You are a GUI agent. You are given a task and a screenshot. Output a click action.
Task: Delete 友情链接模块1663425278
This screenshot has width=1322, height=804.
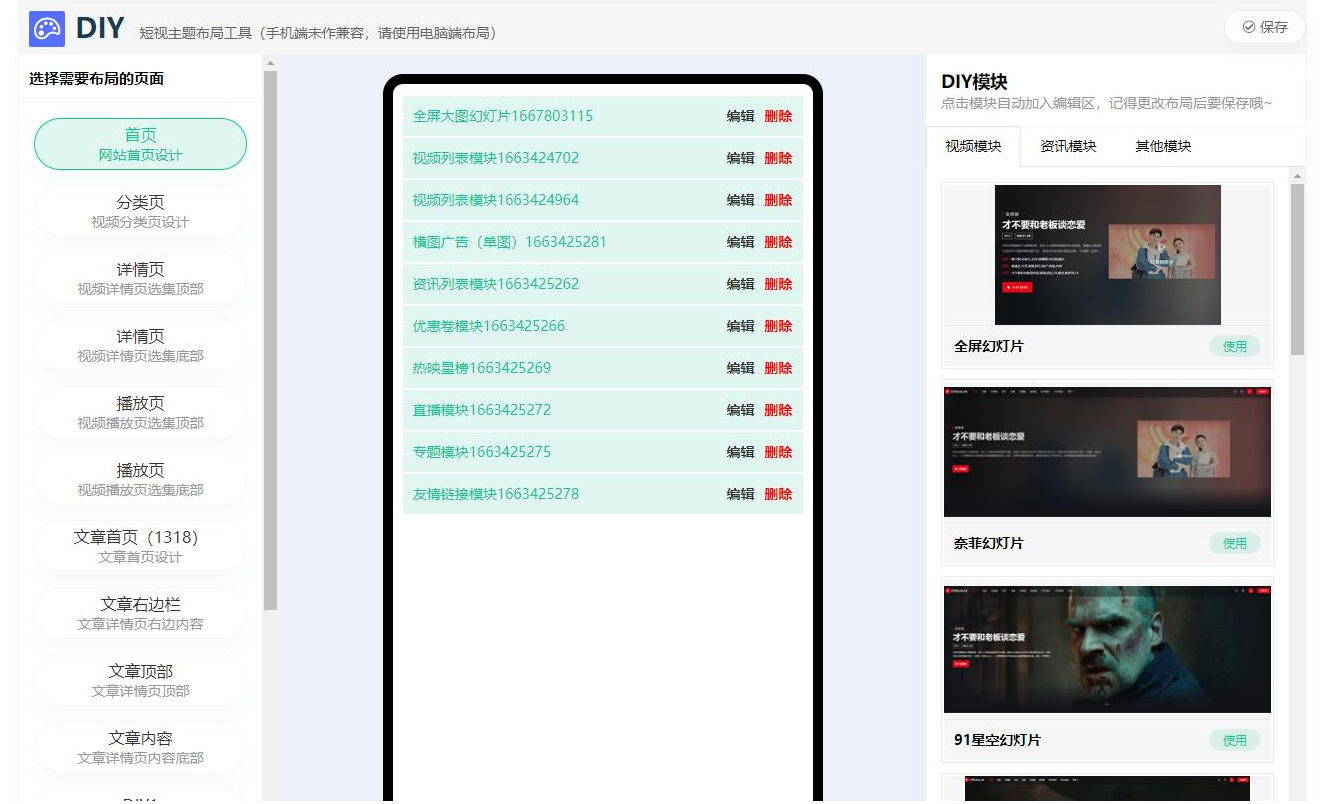(x=778, y=494)
